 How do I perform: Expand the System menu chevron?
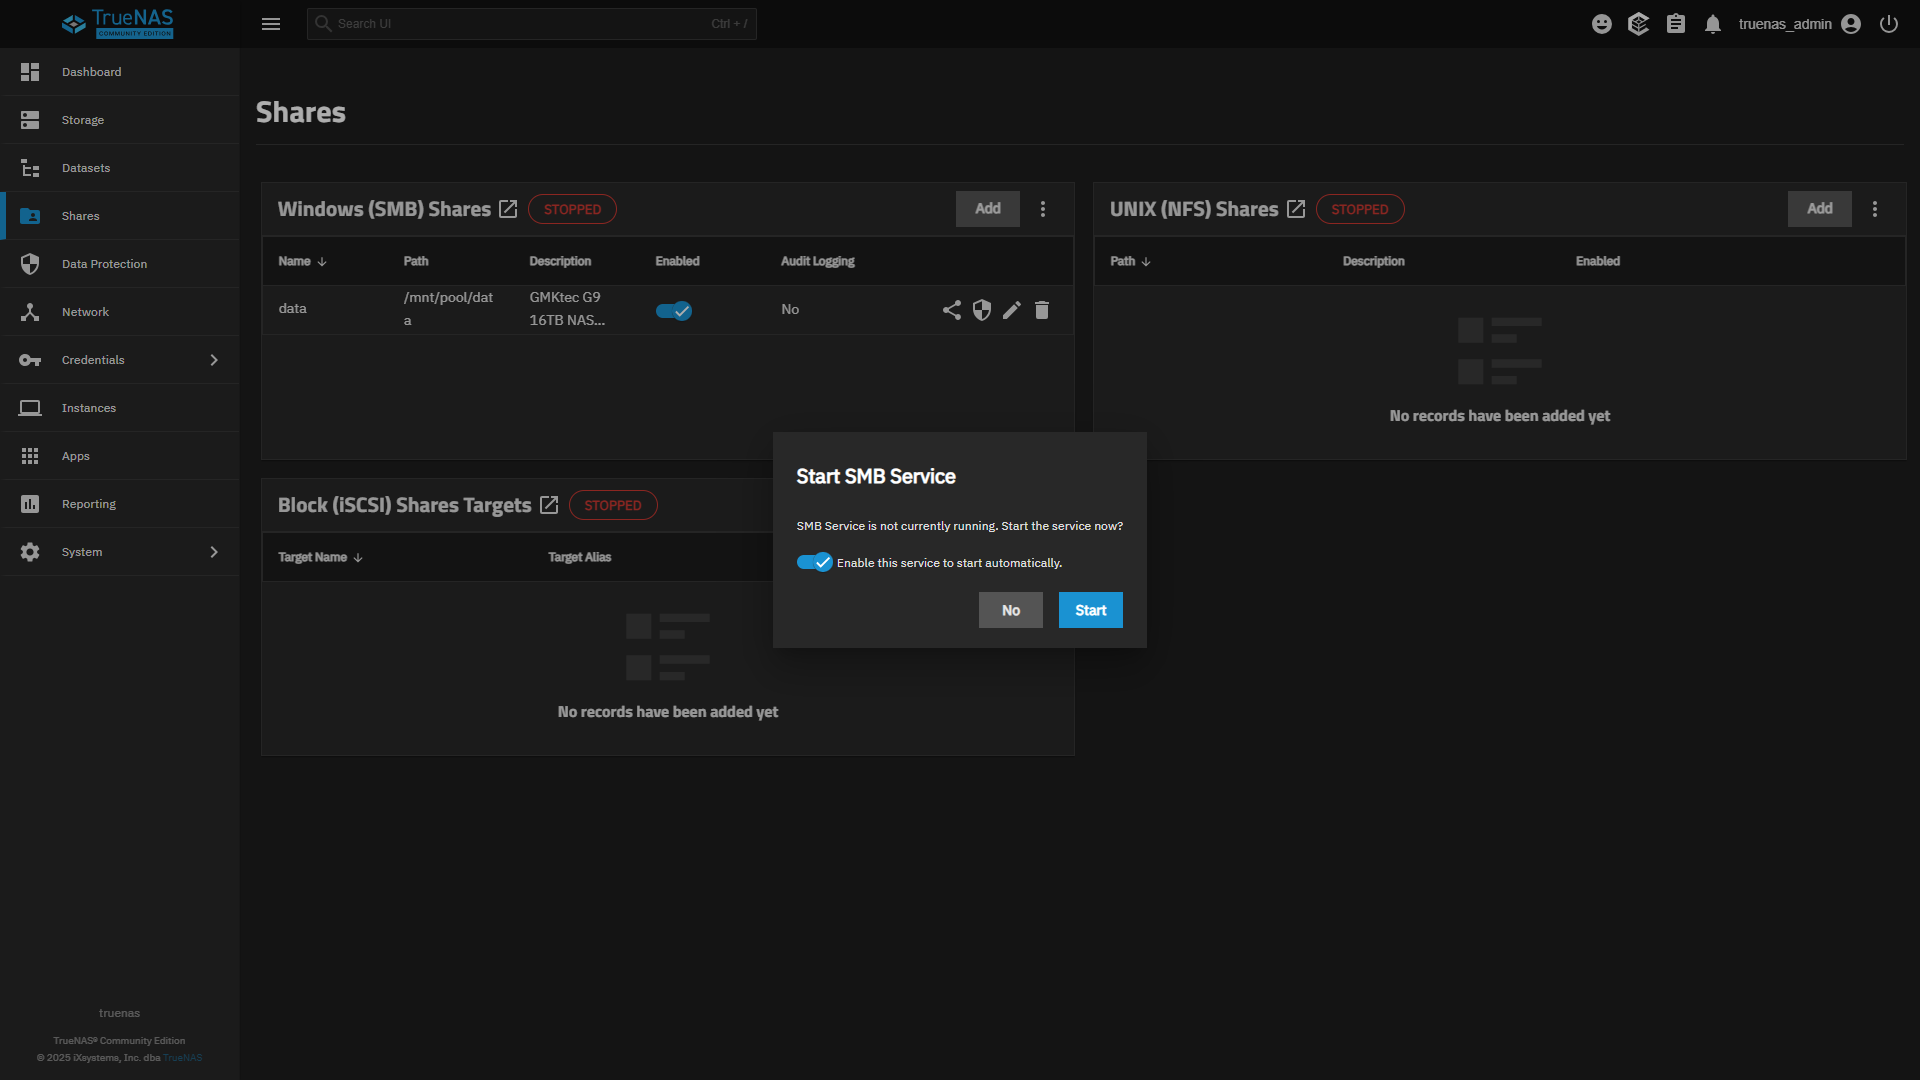[214, 552]
